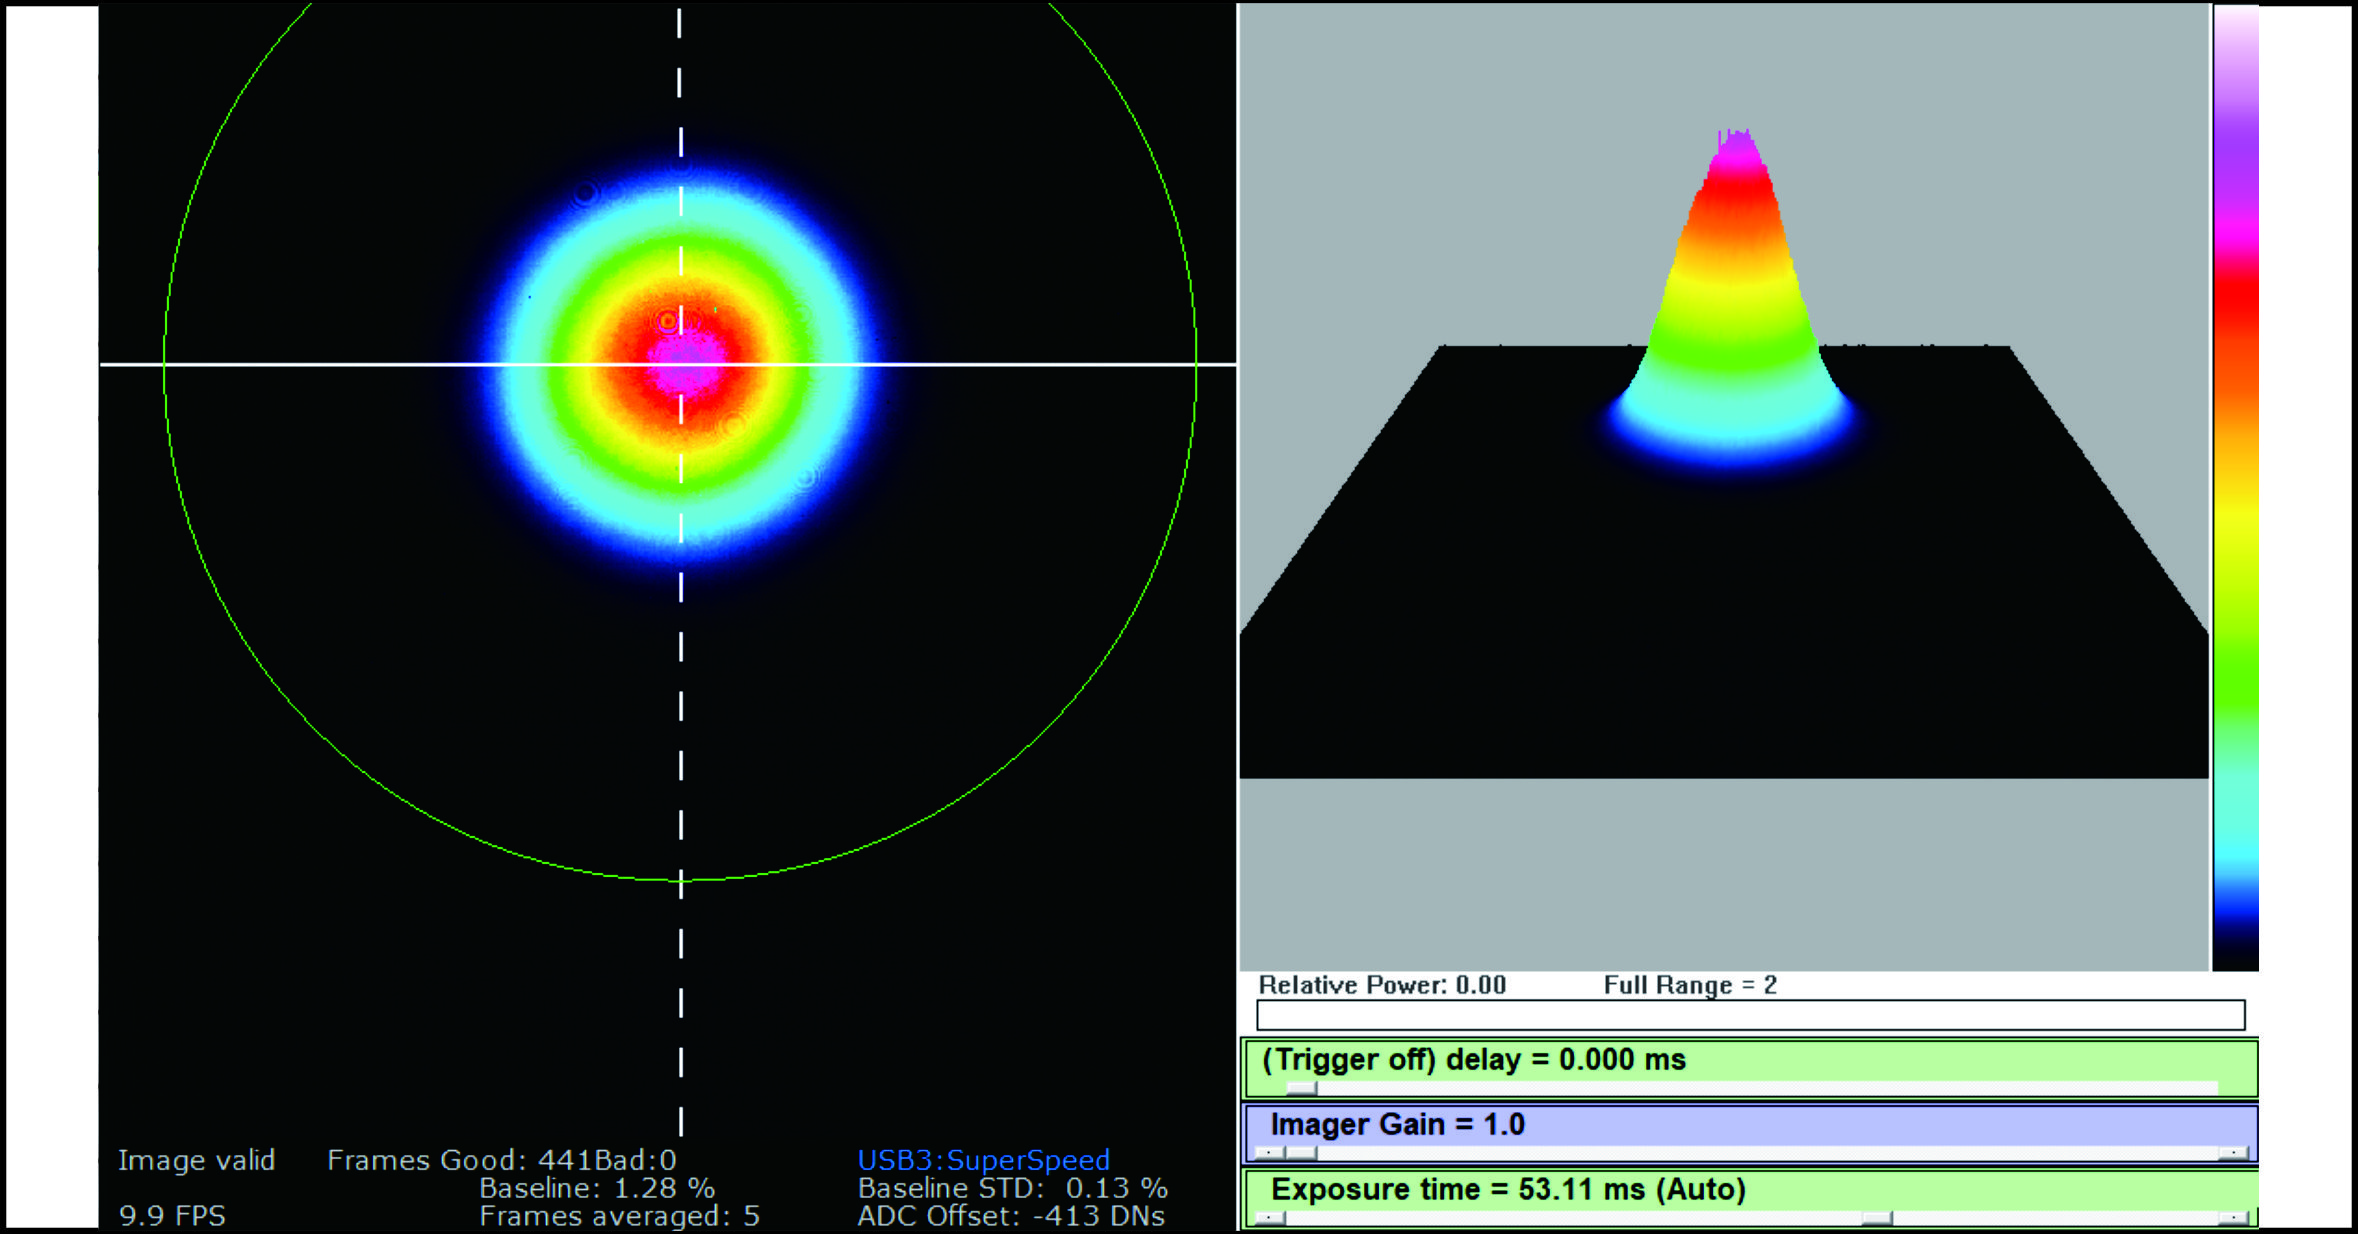Click the Exposure time slider thumb
The image size is (2358, 1234).
click(1877, 1218)
